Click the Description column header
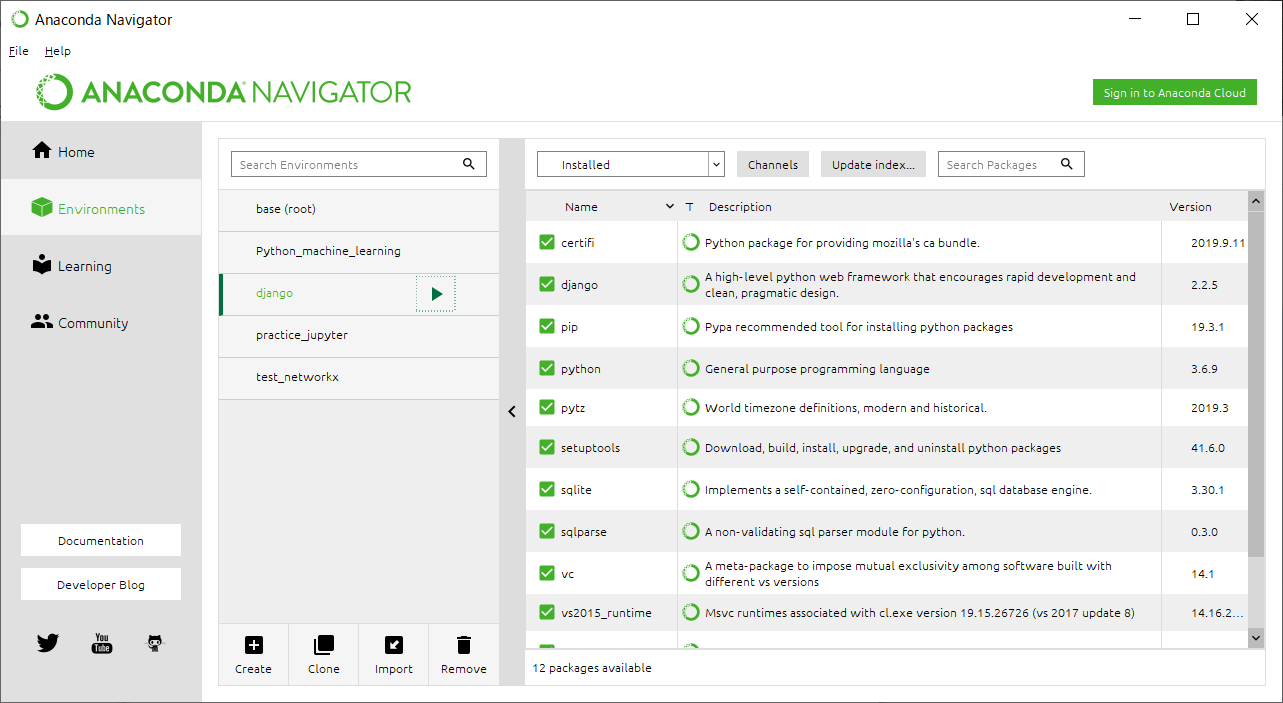The height and width of the screenshot is (703, 1283). tap(740, 207)
